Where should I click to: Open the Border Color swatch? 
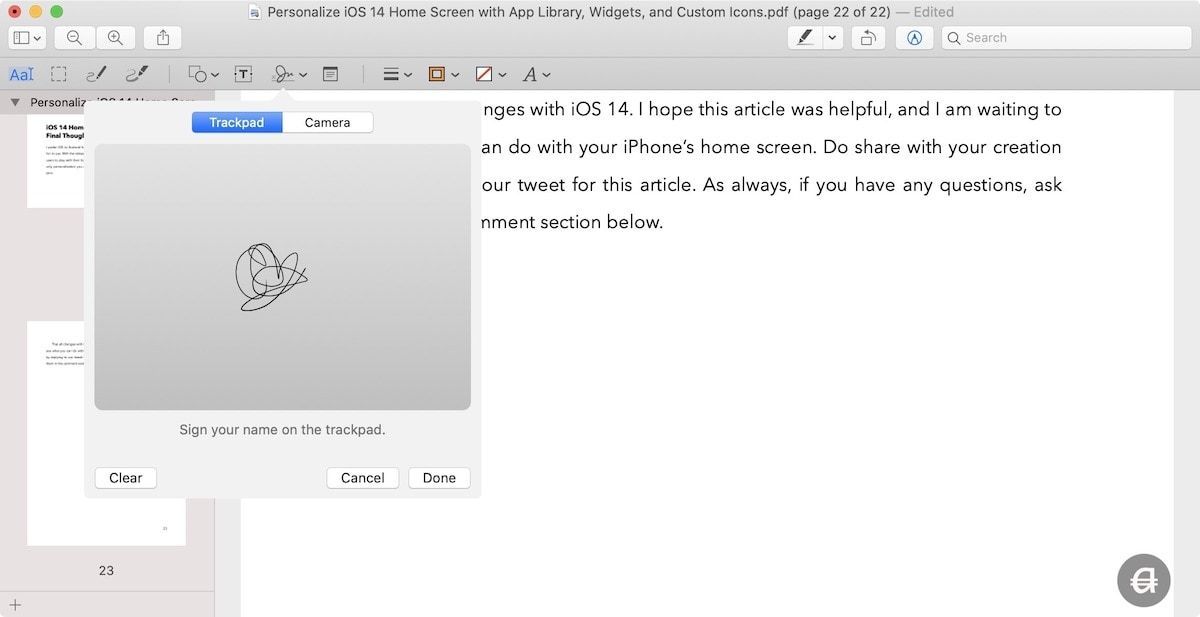442,74
